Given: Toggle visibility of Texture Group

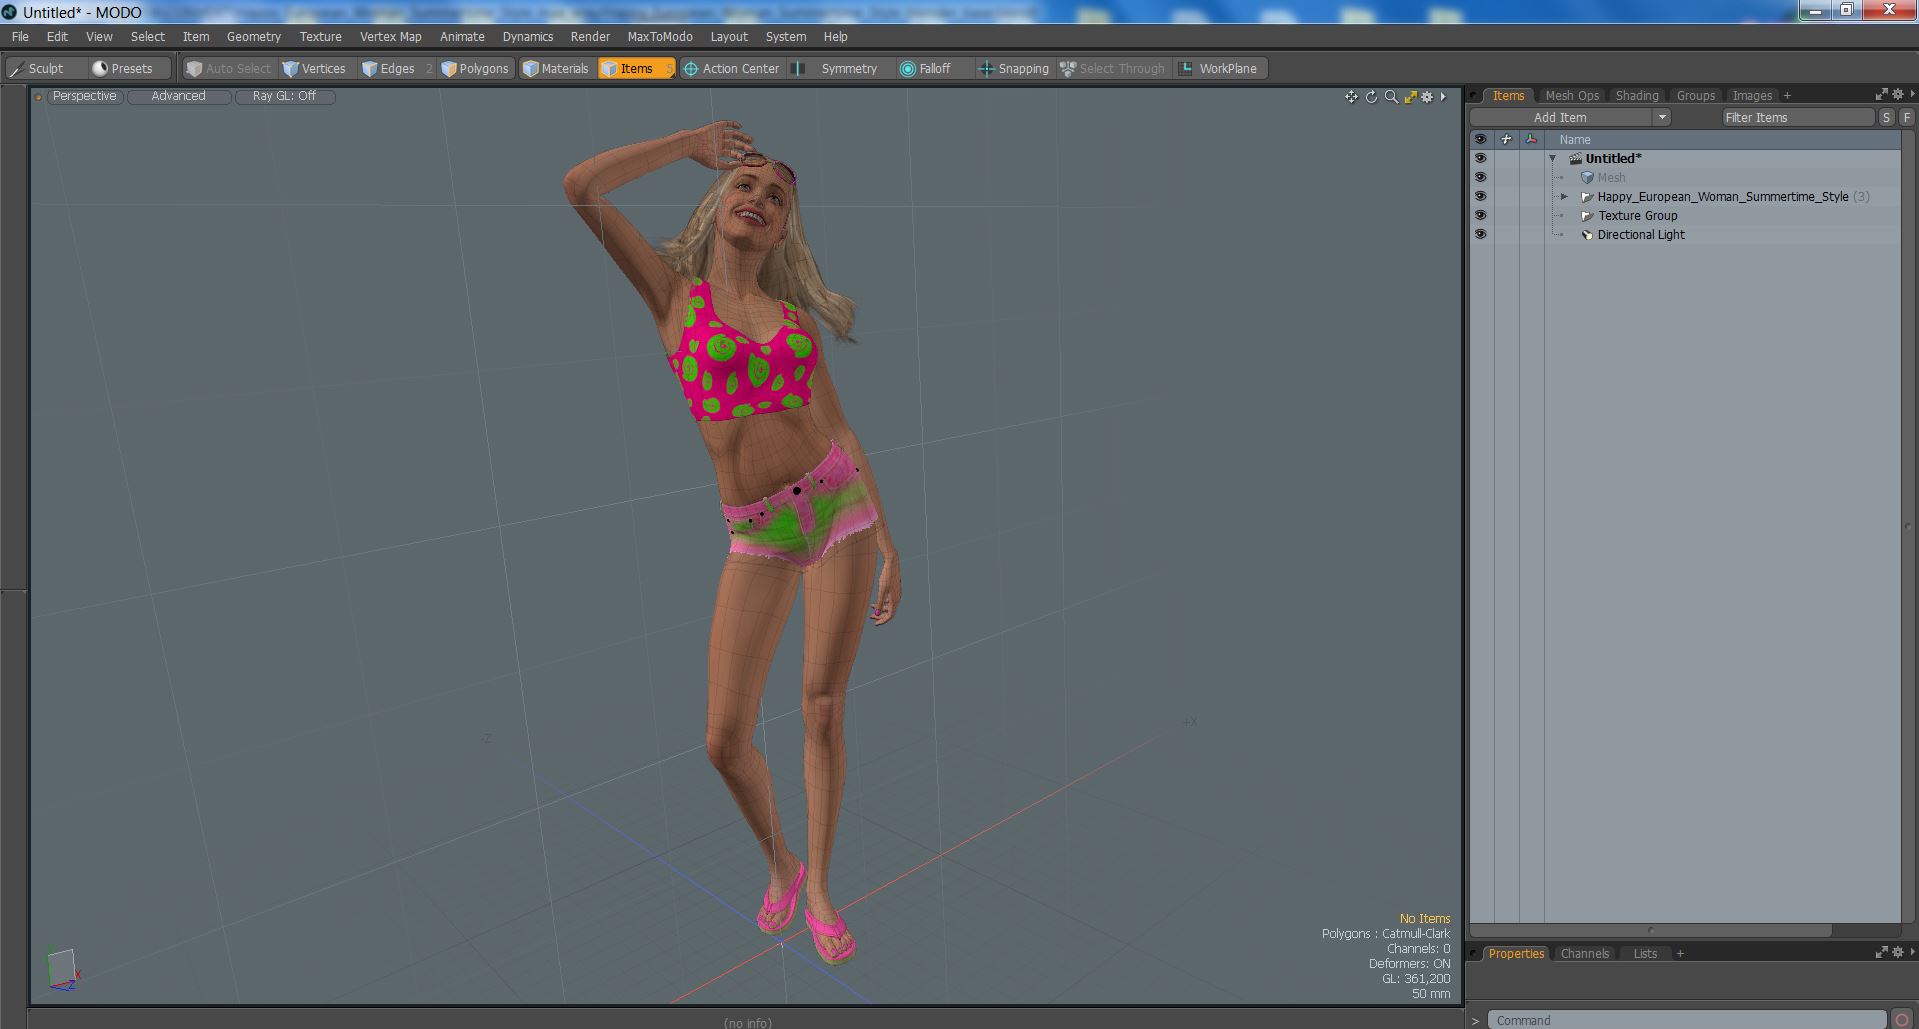Looking at the screenshot, I should point(1481,216).
